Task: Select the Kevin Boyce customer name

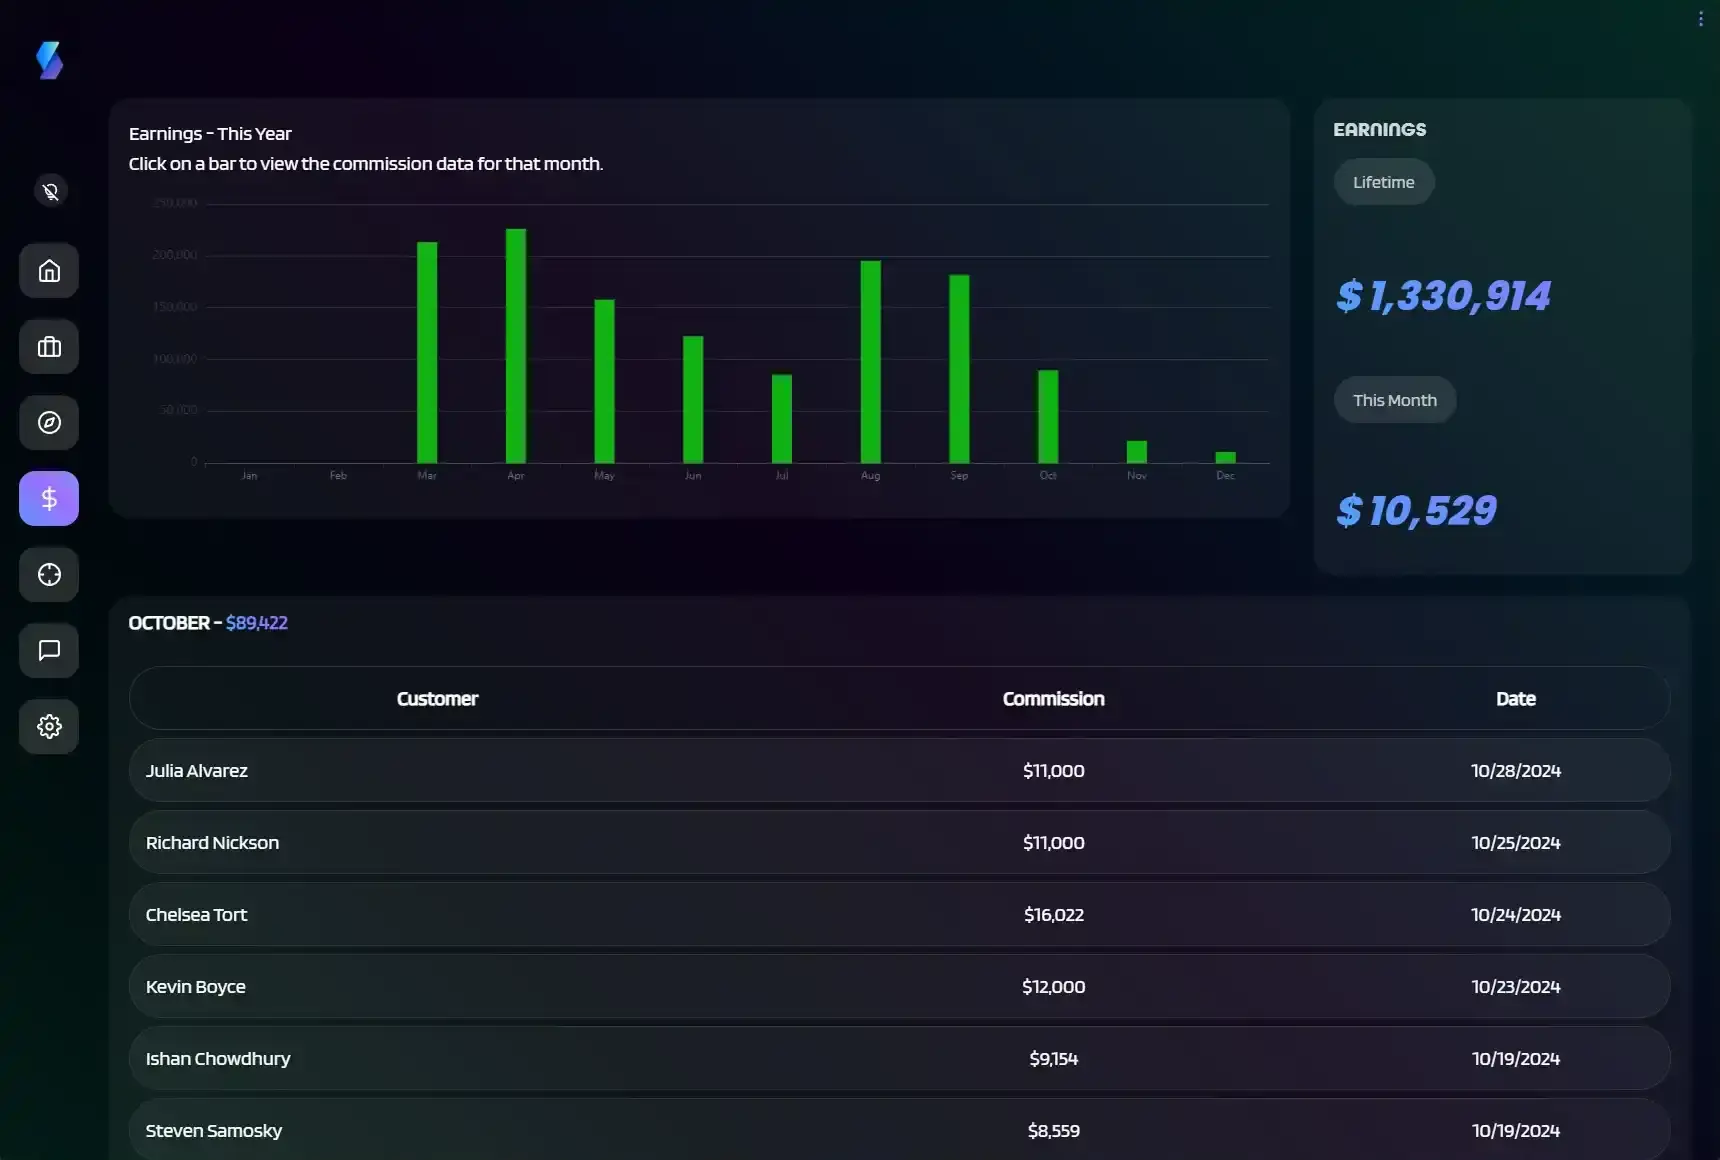Action: pos(196,987)
